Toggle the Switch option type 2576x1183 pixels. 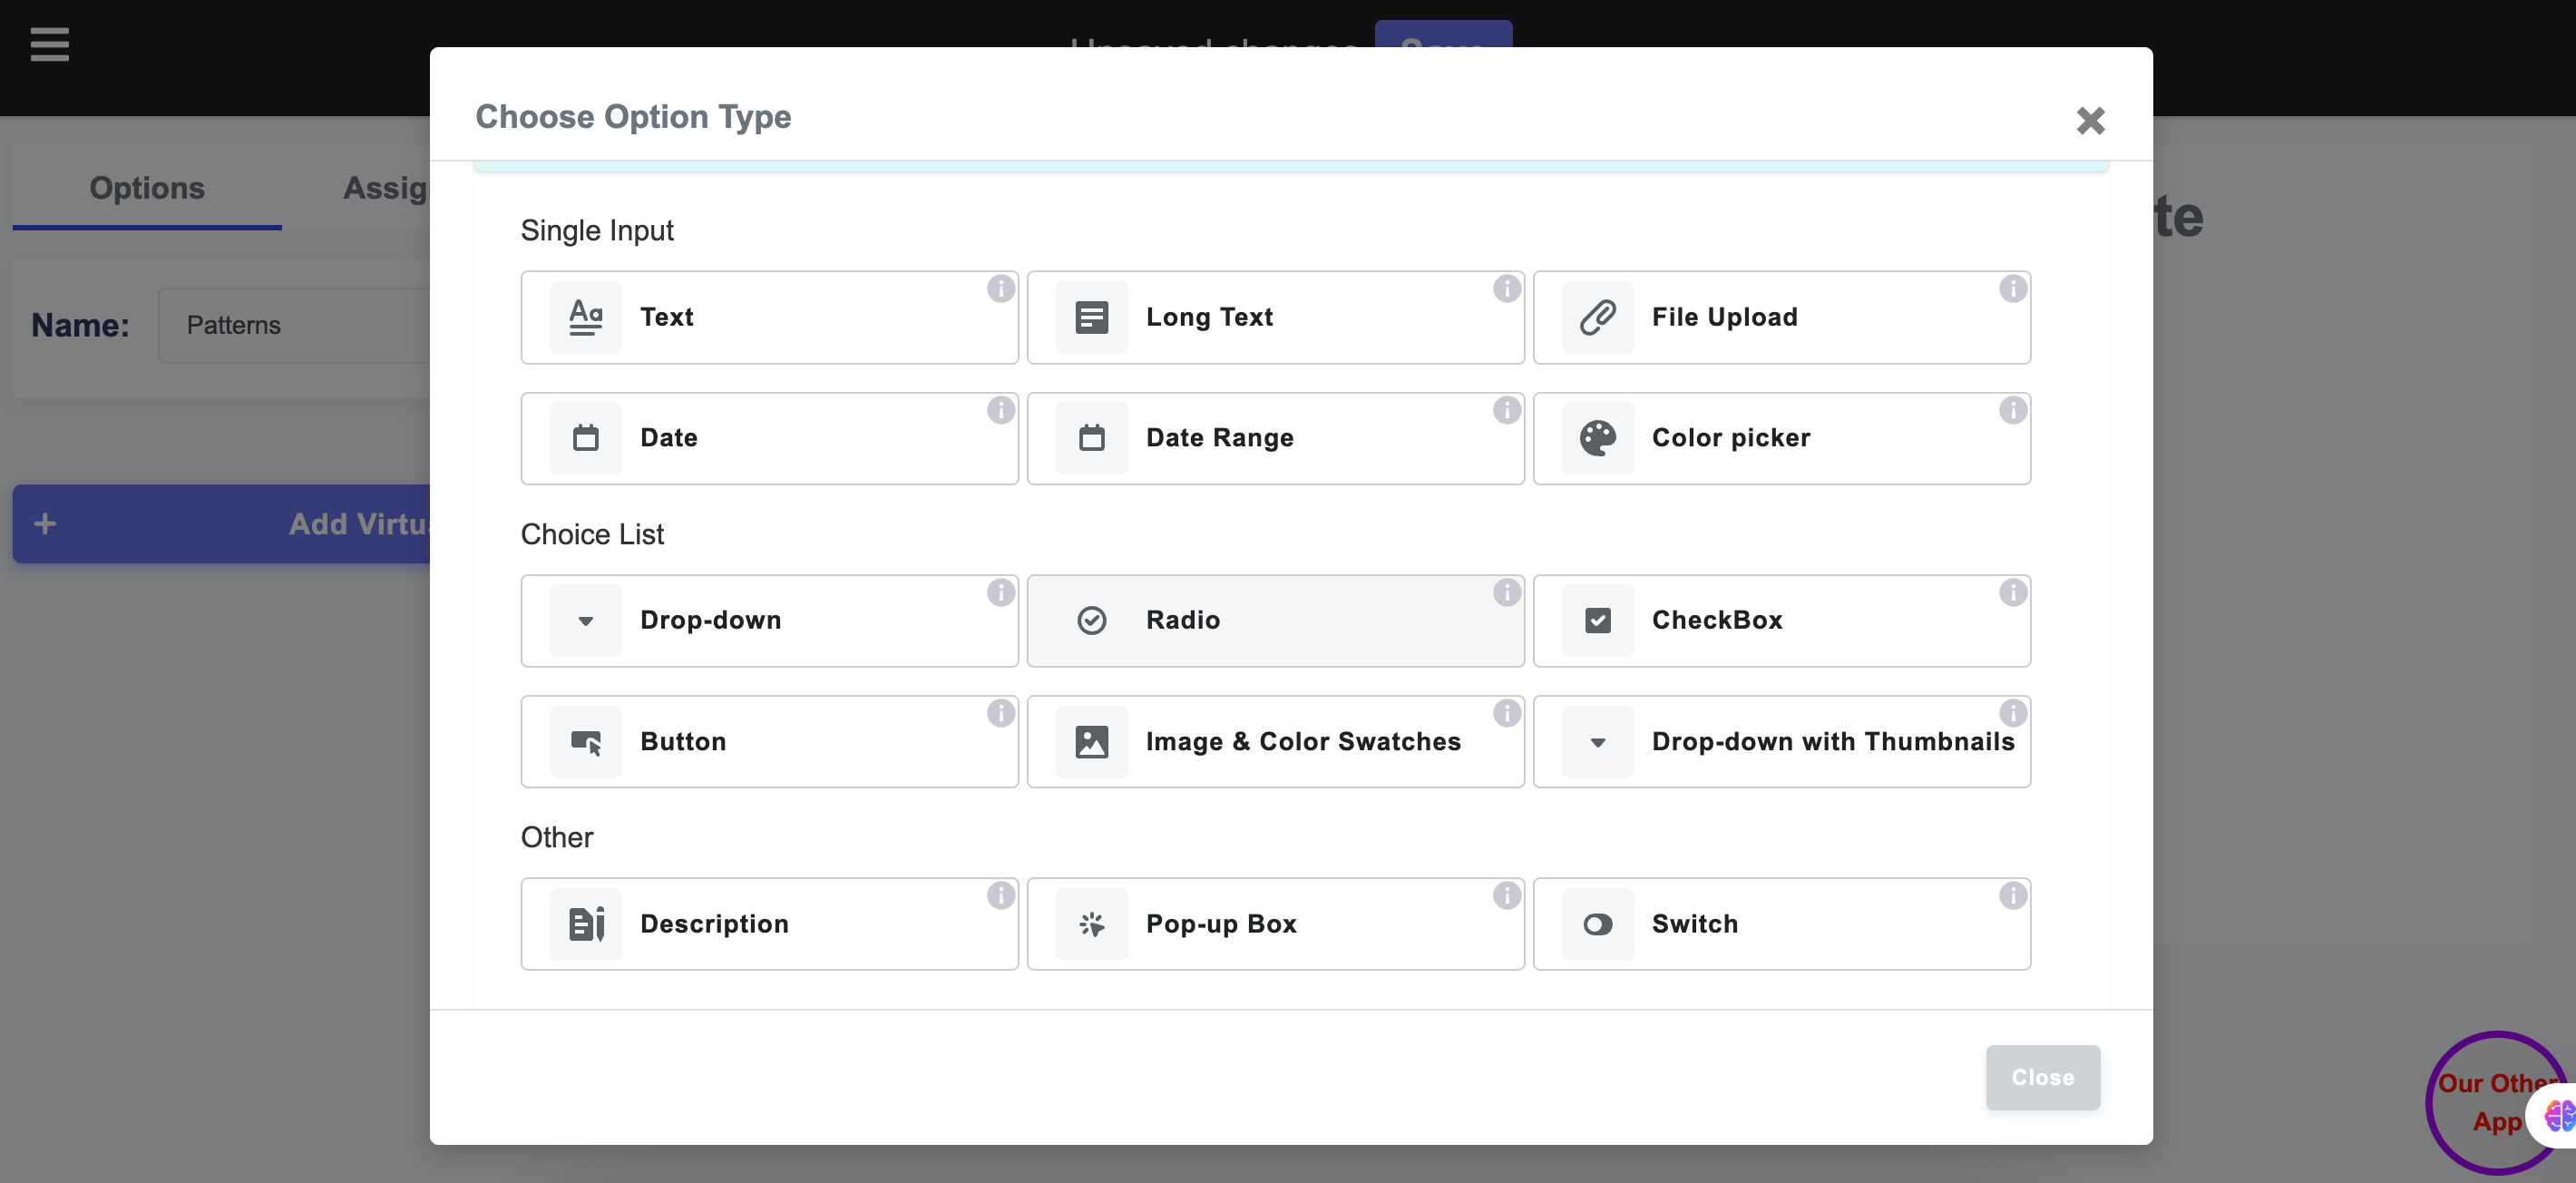coord(1781,923)
